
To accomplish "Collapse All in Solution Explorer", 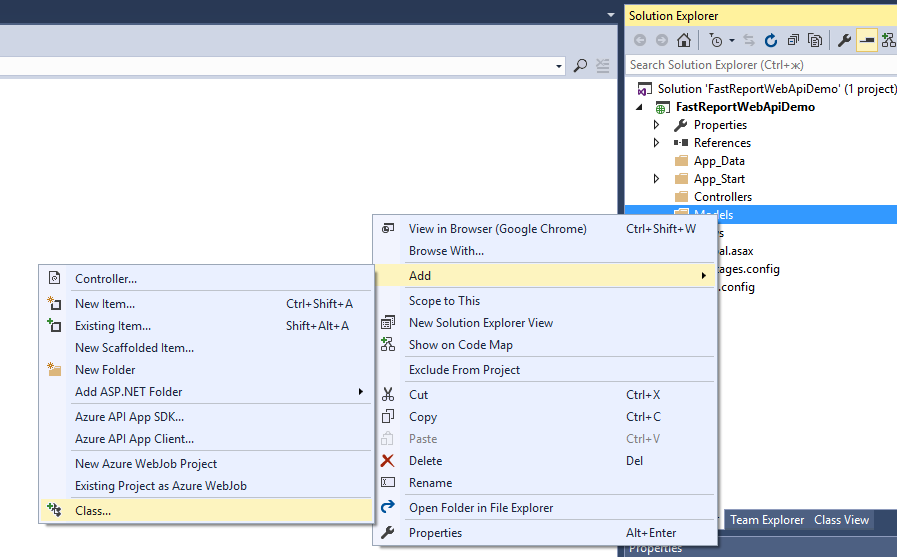I will (x=793, y=40).
